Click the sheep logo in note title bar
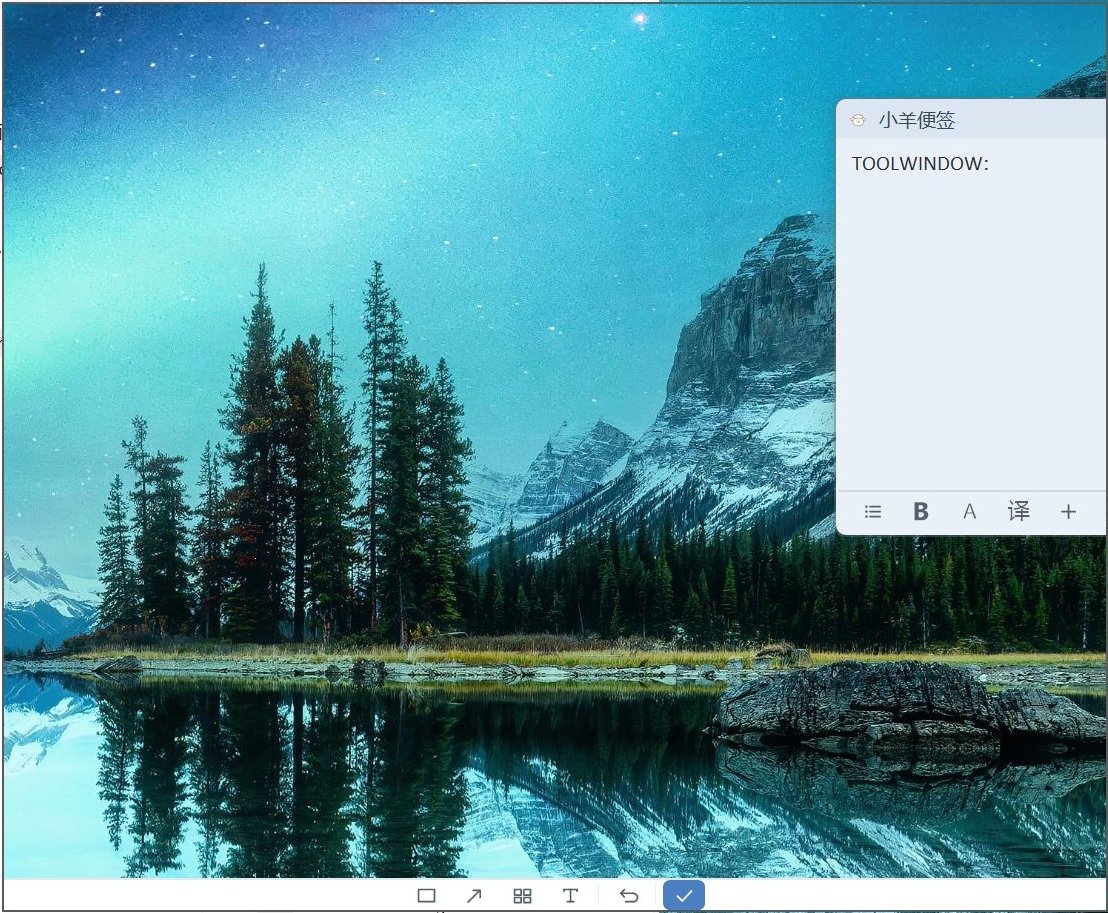This screenshot has height=913, width=1108. 859,120
